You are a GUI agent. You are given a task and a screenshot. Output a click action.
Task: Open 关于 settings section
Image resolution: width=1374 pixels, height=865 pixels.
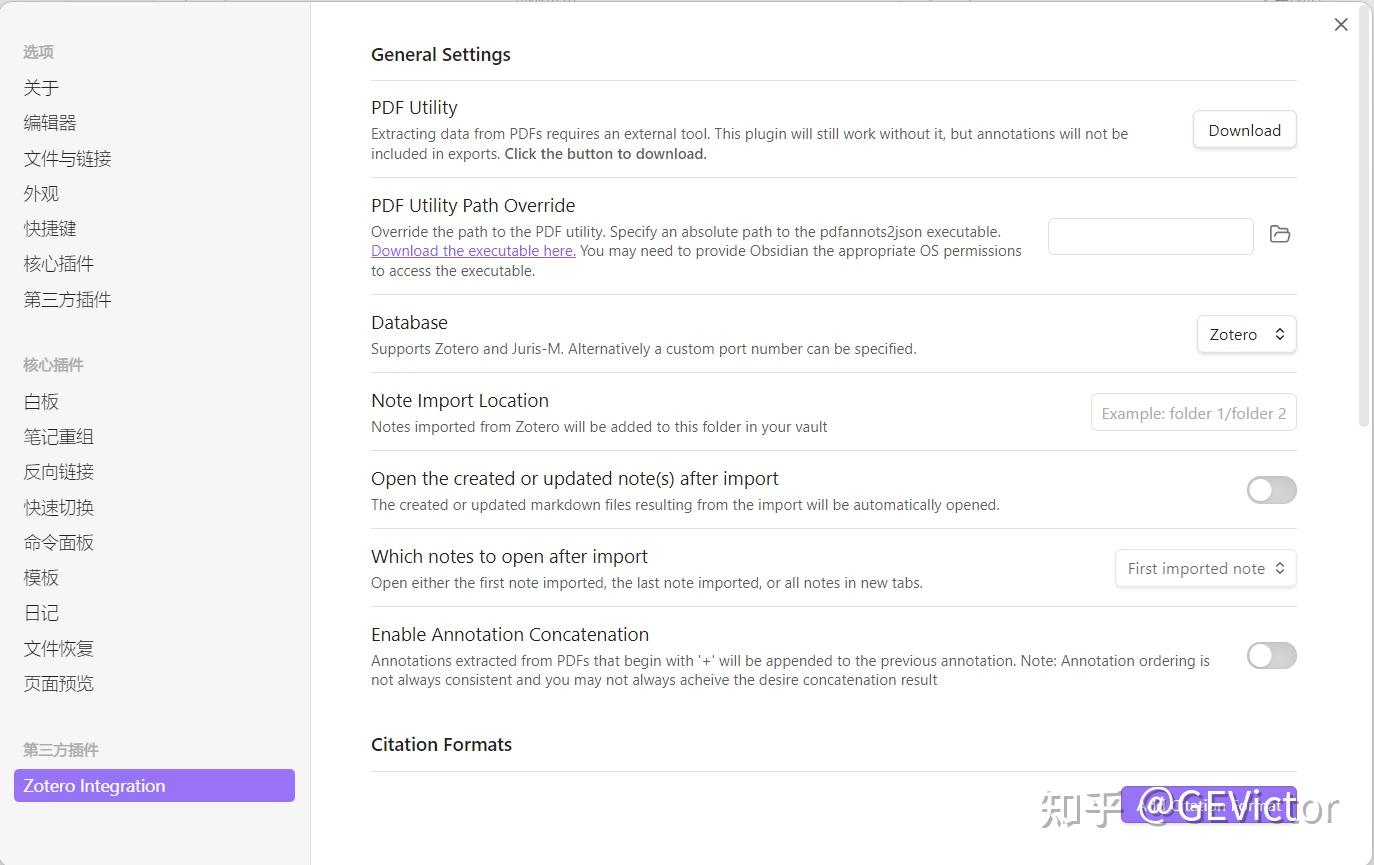click(x=40, y=87)
